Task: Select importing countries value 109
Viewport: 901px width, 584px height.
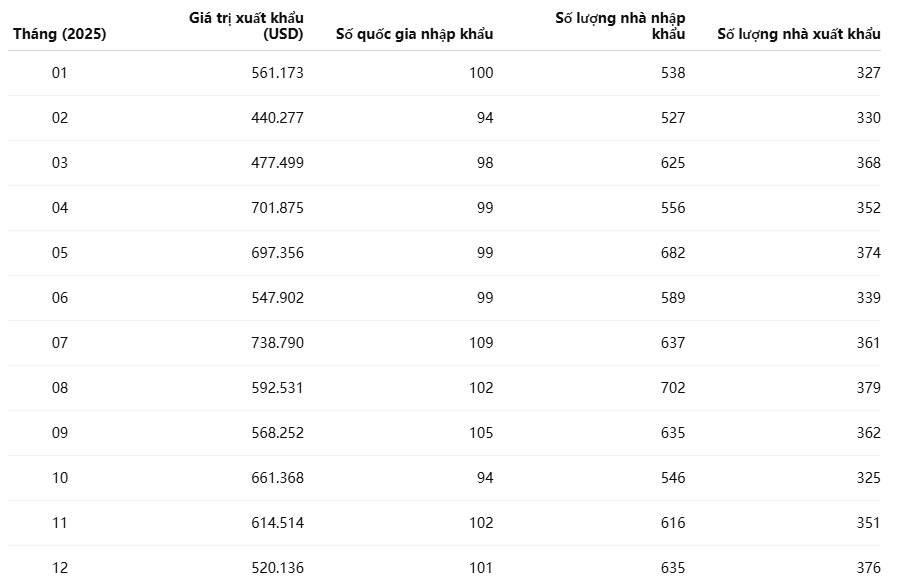Action: click(481, 343)
